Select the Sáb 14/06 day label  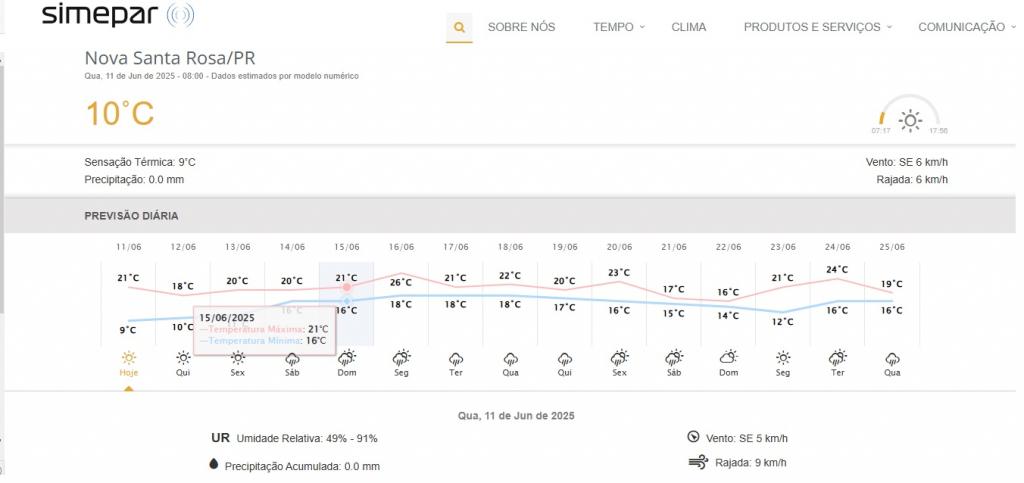coord(292,373)
